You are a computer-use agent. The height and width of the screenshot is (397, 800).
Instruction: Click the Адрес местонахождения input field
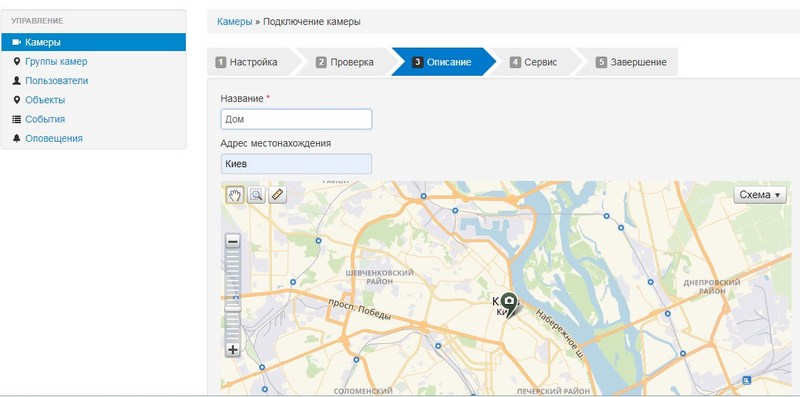(x=296, y=164)
